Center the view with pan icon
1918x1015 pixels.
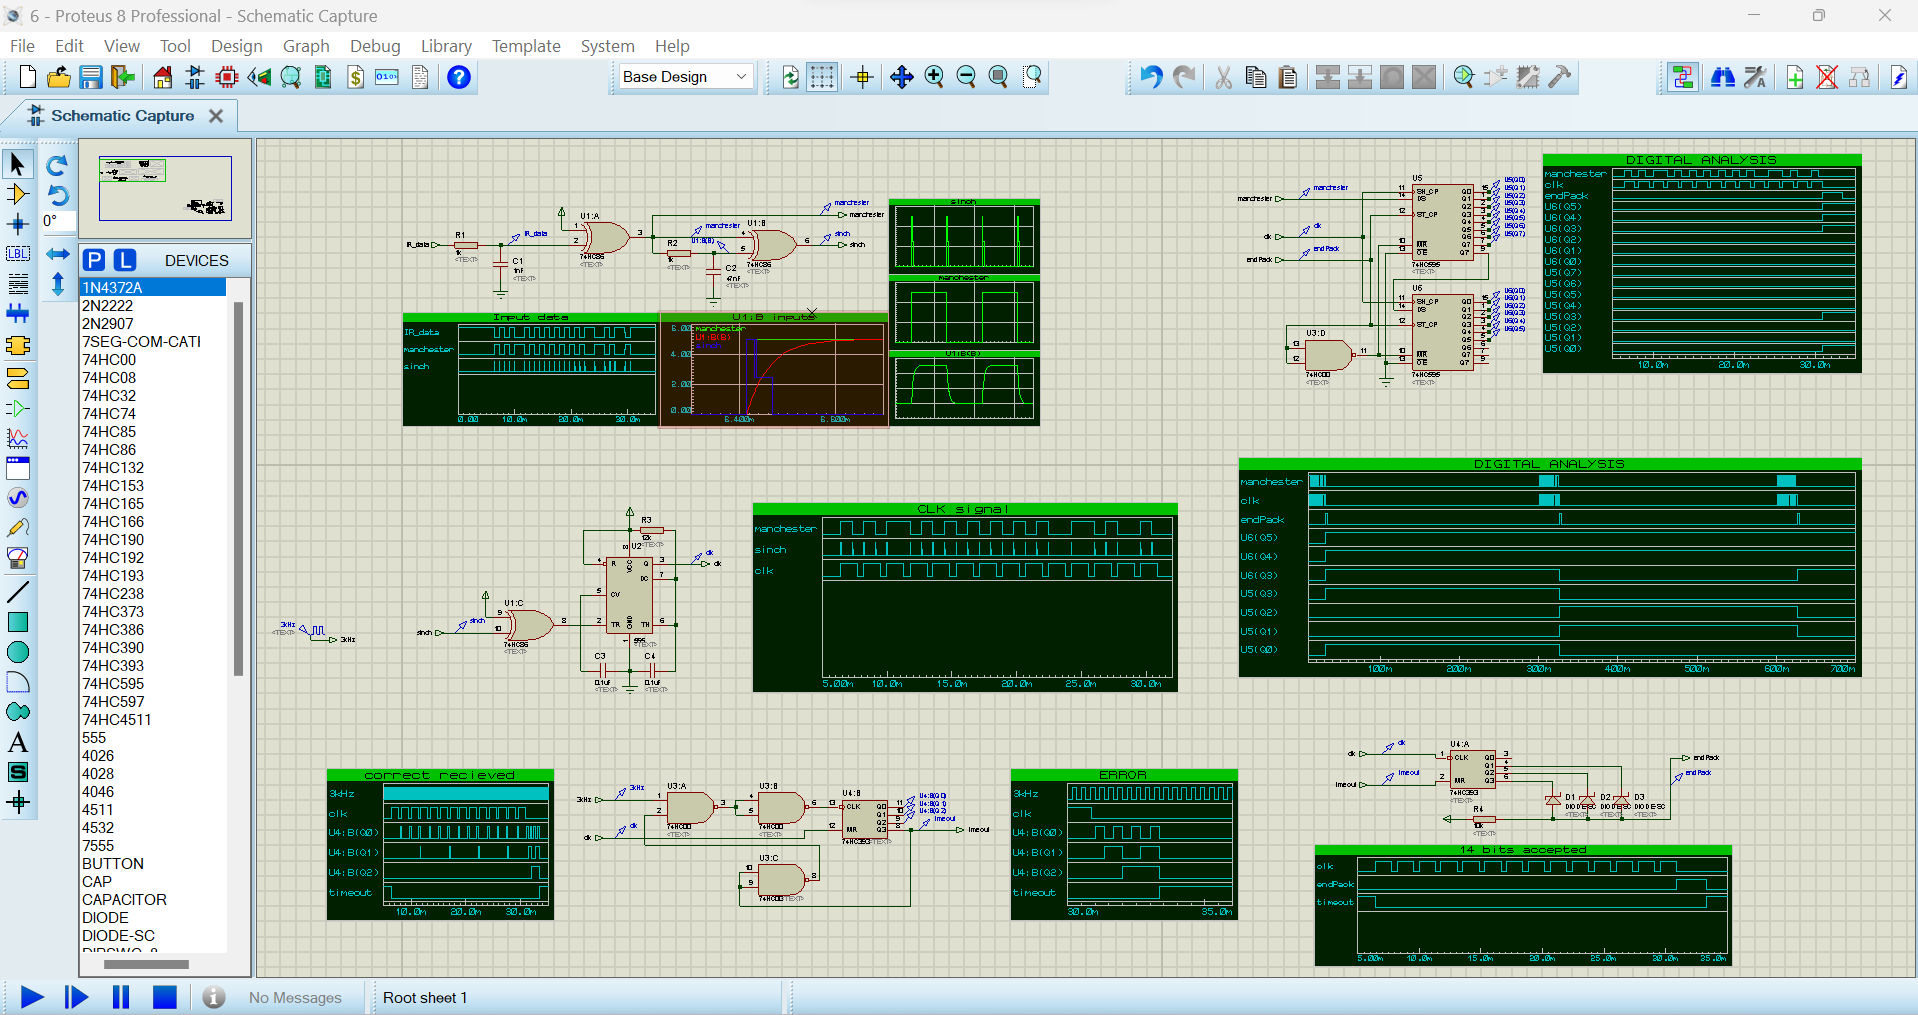[902, 77]
